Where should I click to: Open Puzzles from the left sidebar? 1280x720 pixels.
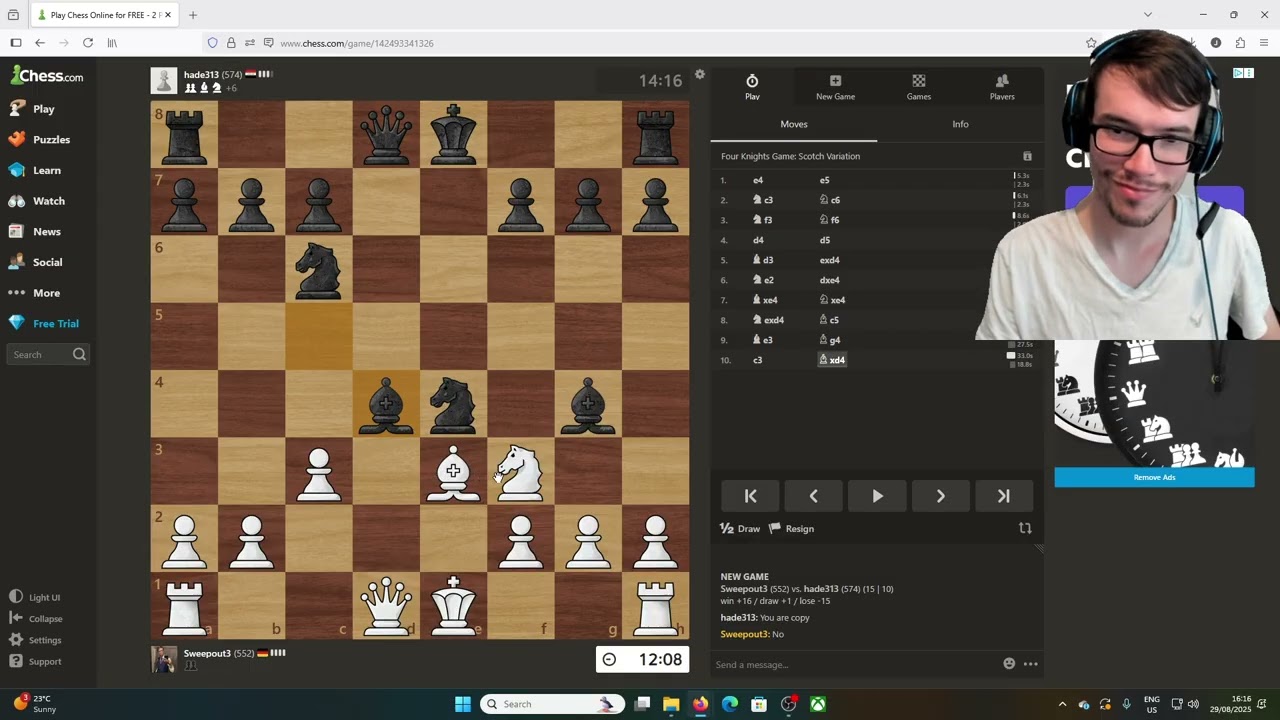(51, 140)
